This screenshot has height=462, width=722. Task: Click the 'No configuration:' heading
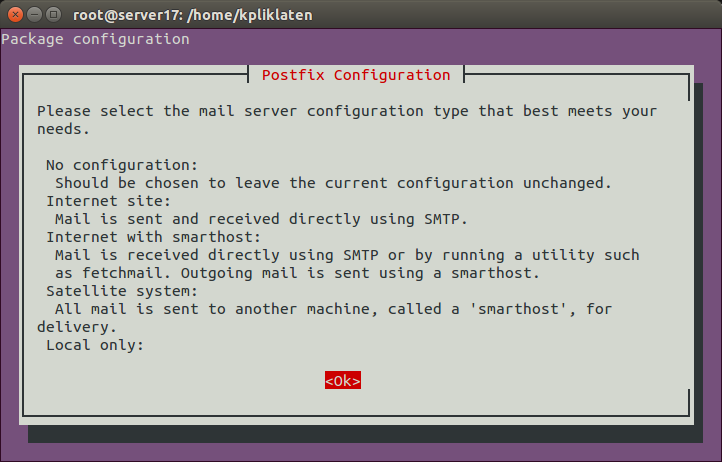coord(122,165)
